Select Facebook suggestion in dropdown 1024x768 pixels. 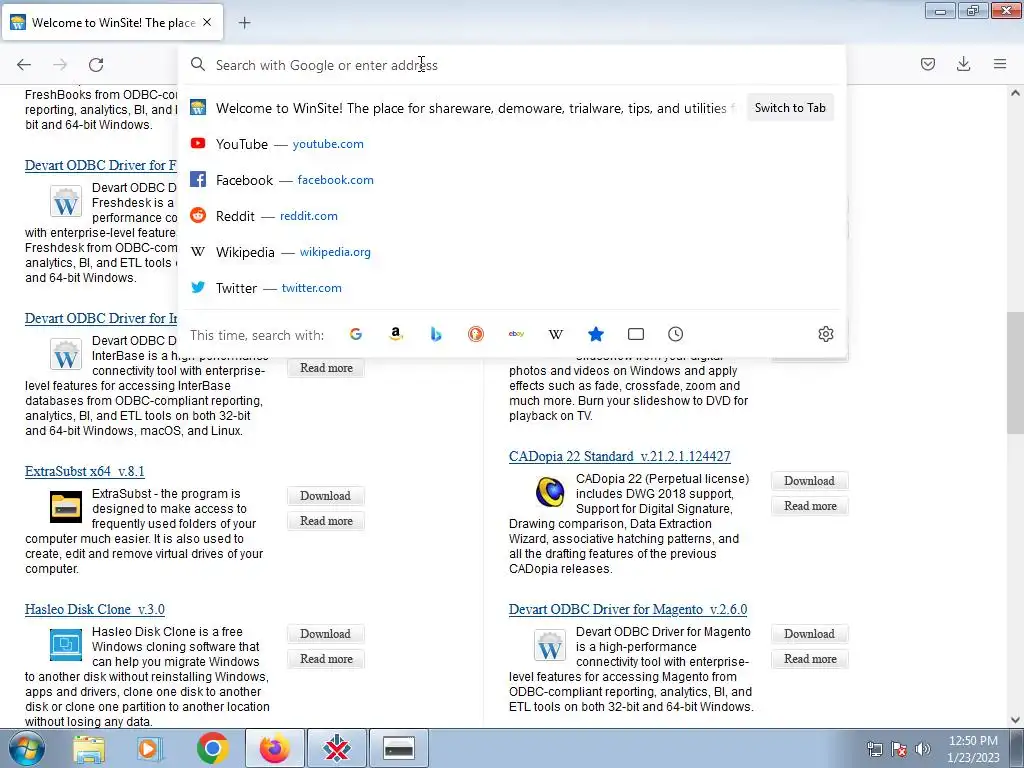pyautogui.click(x=512, y=180)
